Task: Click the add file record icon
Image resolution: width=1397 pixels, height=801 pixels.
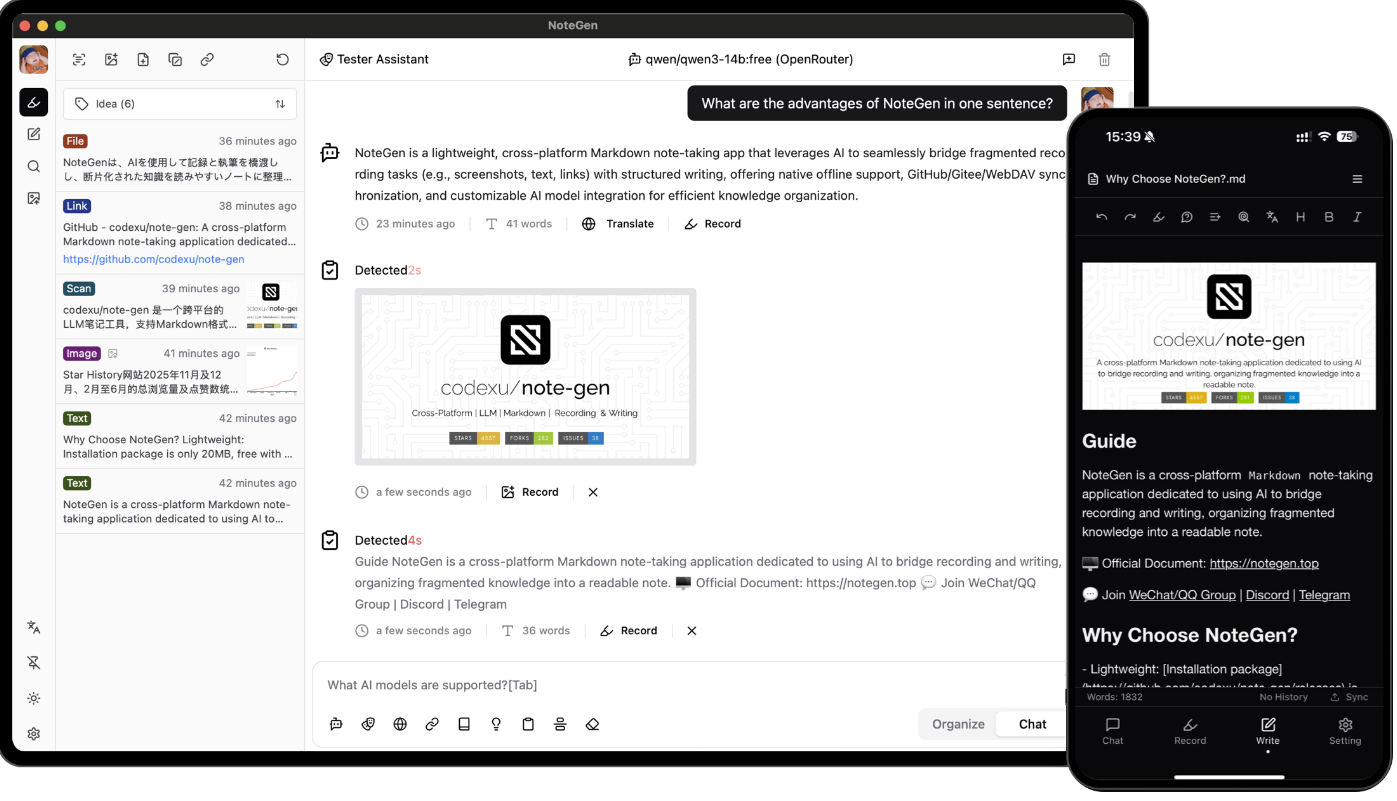Action: click(x=143, y=60)
